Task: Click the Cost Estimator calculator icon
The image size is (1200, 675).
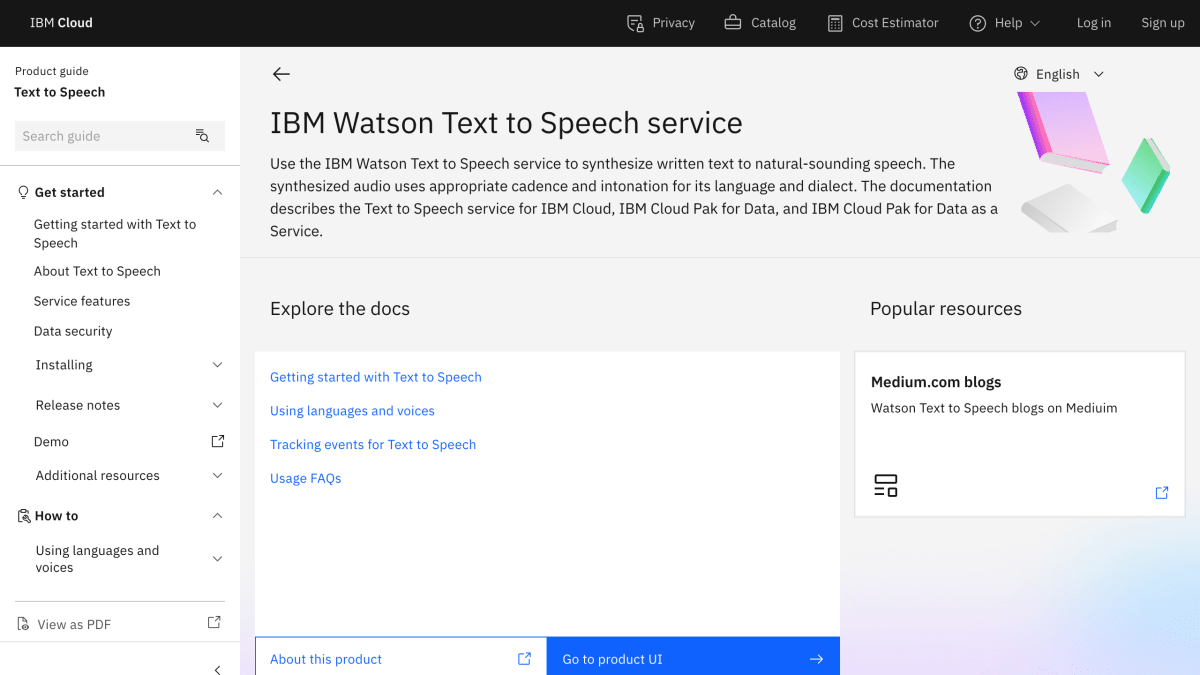Action: (835, 23)
